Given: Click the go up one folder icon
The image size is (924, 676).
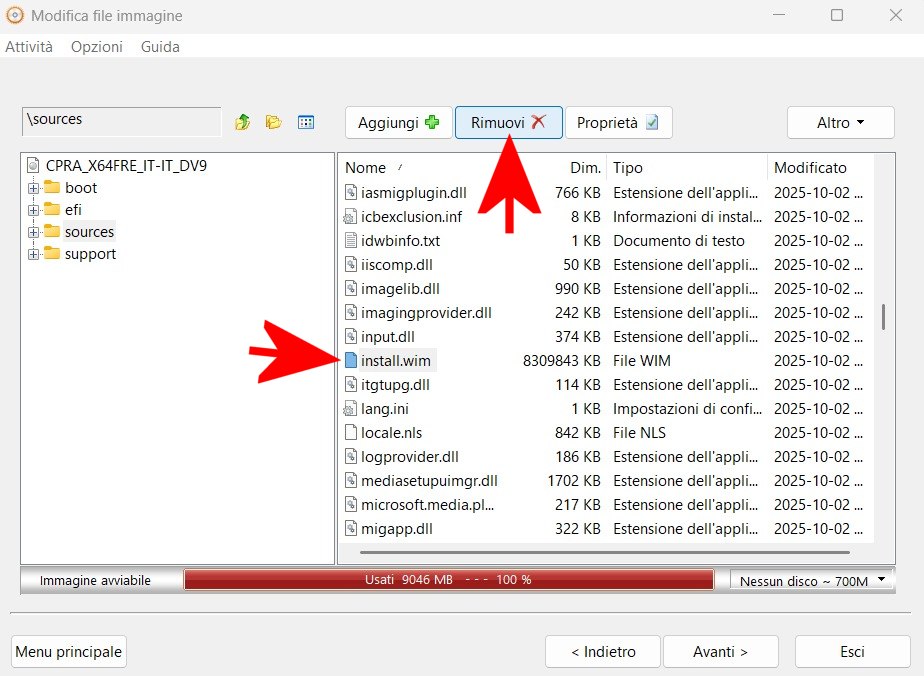Looking at the screenshot, I should [x=242, y=122].
